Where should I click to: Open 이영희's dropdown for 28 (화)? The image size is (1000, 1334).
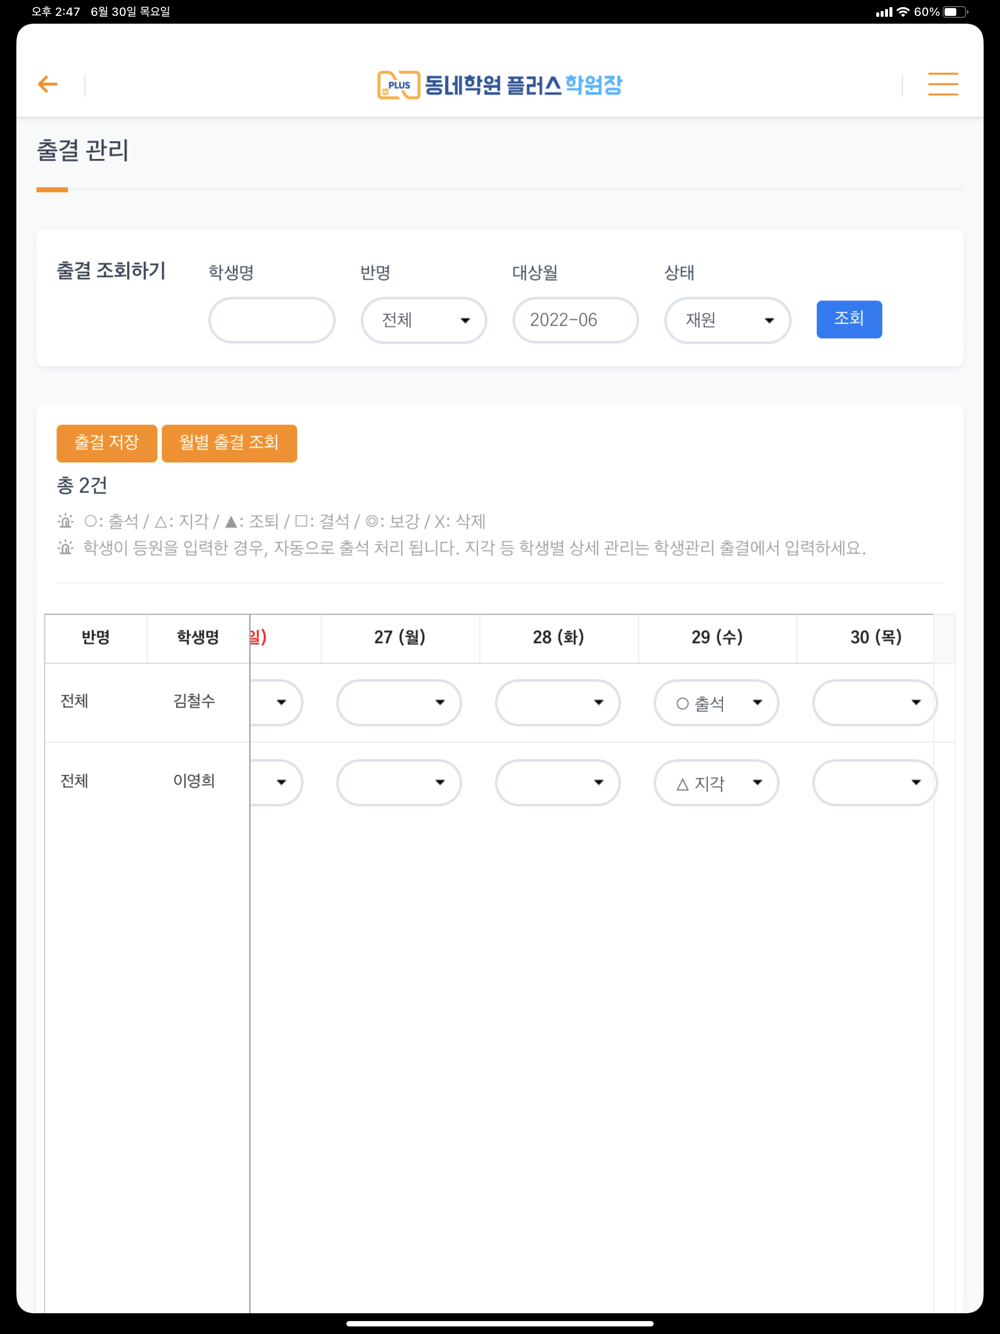[558, 783]
